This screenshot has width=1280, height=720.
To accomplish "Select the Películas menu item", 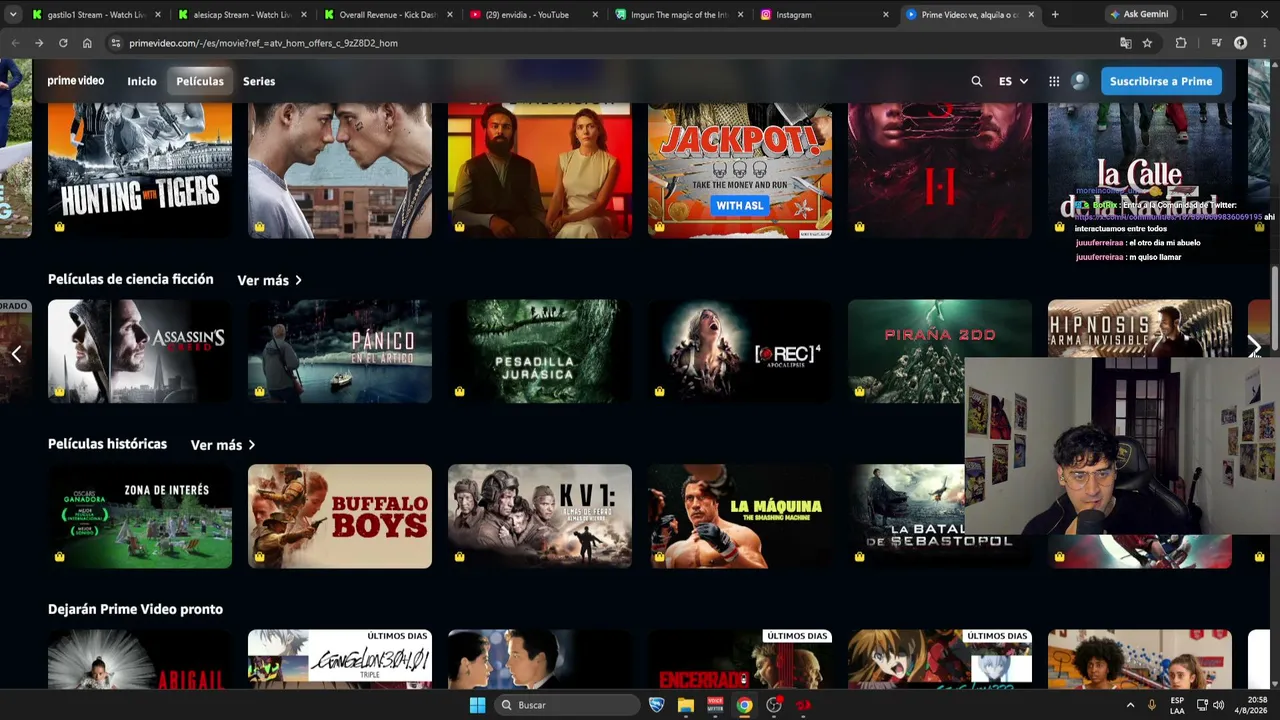I will pyautogui.click(x=200, y=81).
